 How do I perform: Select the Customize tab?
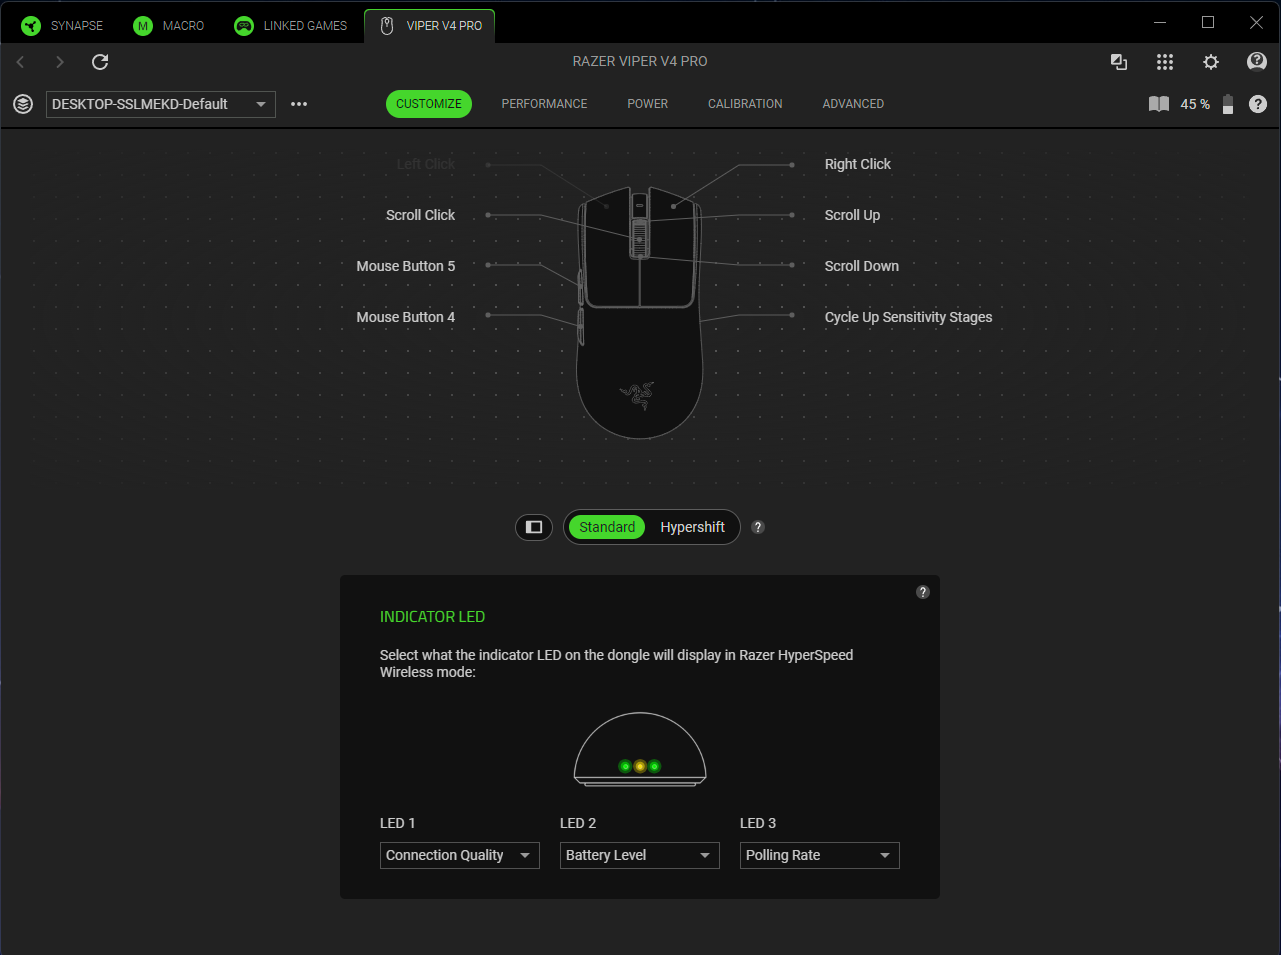pos(429,104)
